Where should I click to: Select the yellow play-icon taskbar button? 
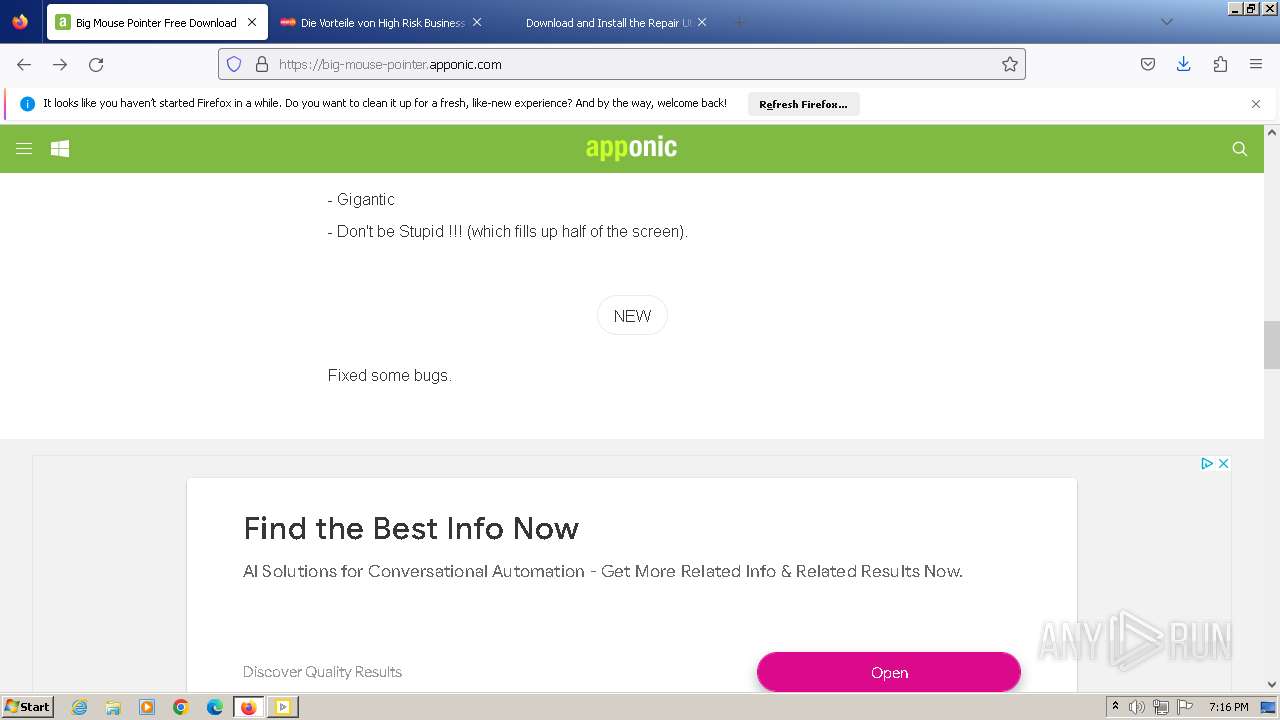tap(283, 707)
